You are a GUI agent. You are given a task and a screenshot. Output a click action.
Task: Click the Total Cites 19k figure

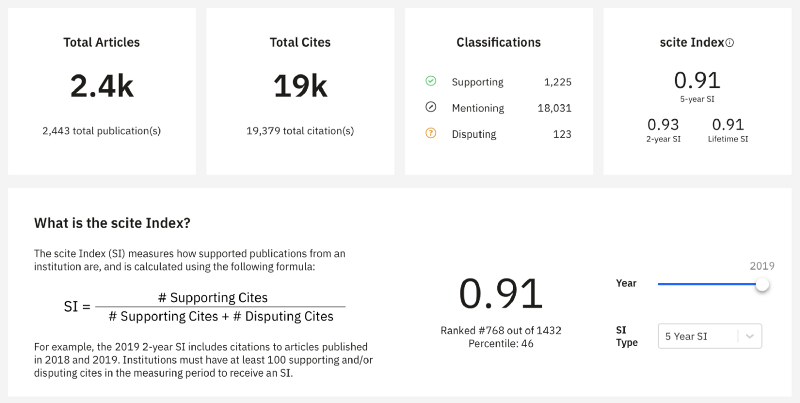point(300,87)
